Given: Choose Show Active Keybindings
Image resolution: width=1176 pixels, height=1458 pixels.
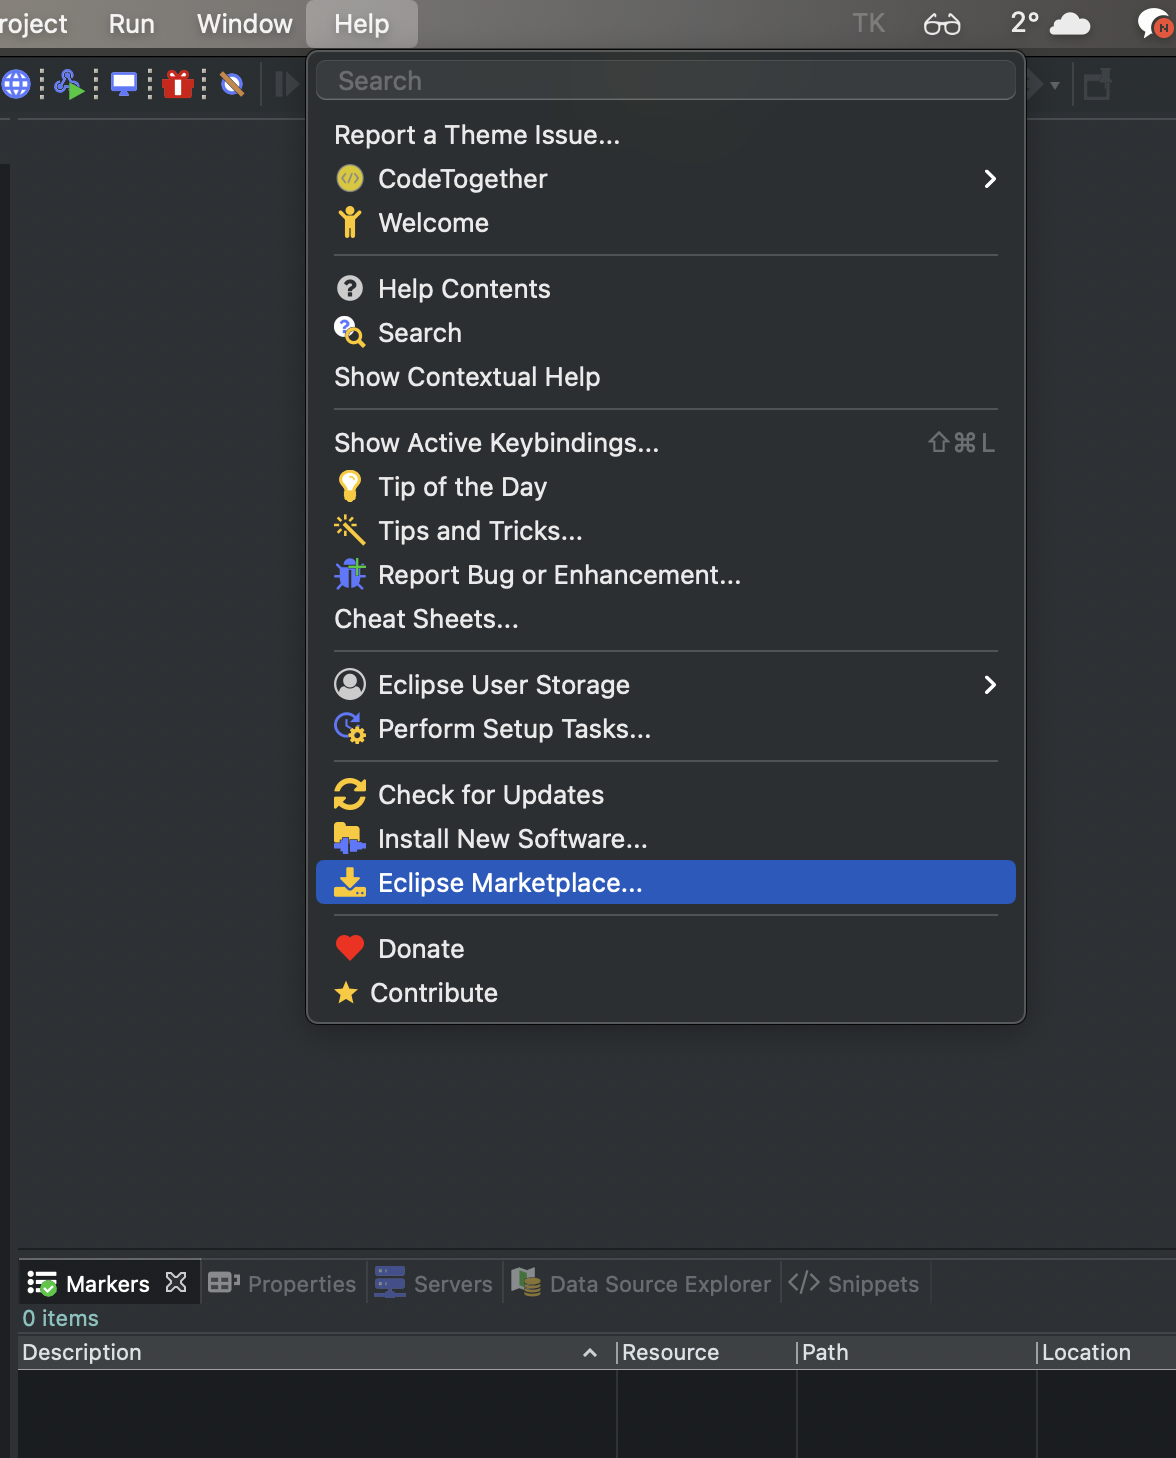Looking at the screenshot, I should (665, 443).
